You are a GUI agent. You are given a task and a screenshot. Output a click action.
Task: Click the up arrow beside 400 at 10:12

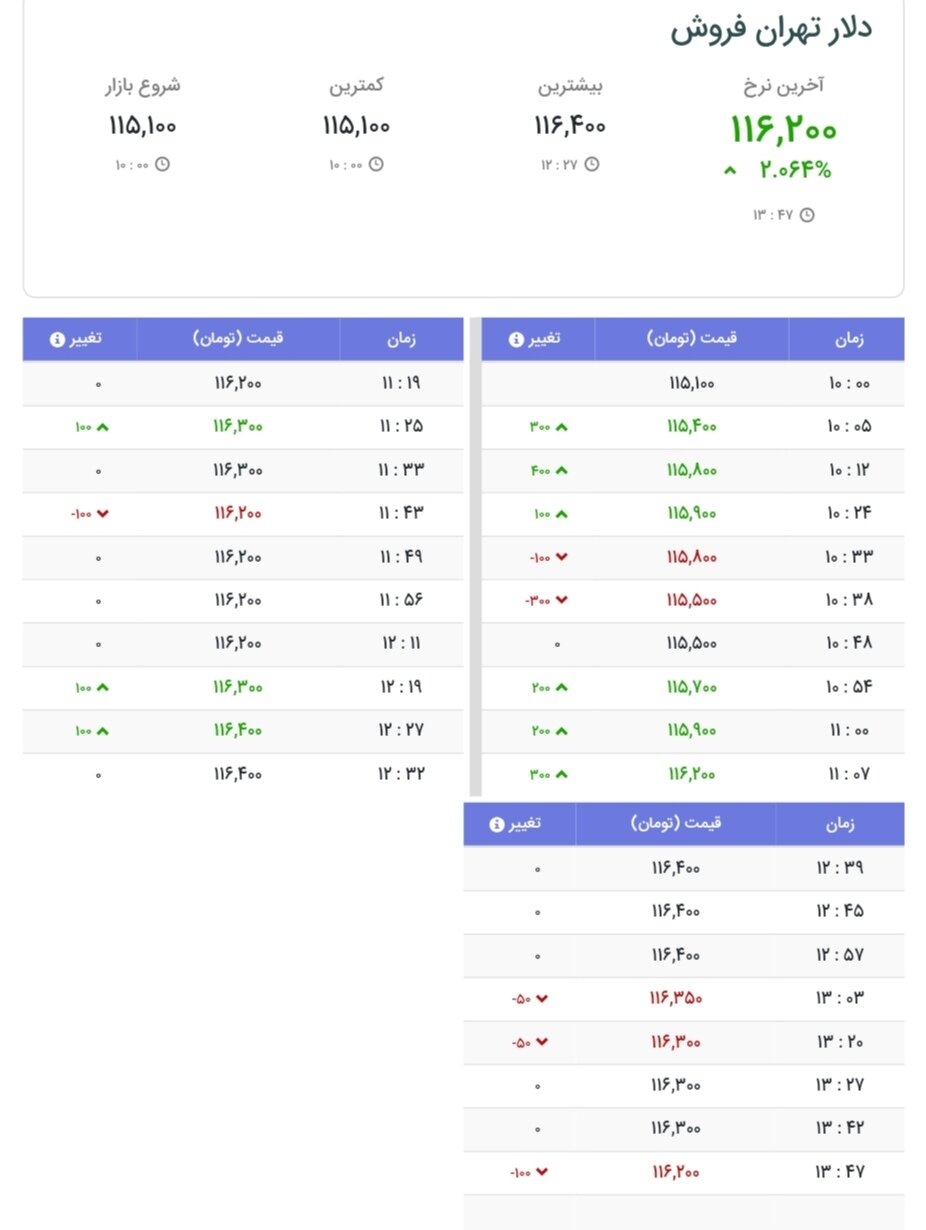coord(563,469)
